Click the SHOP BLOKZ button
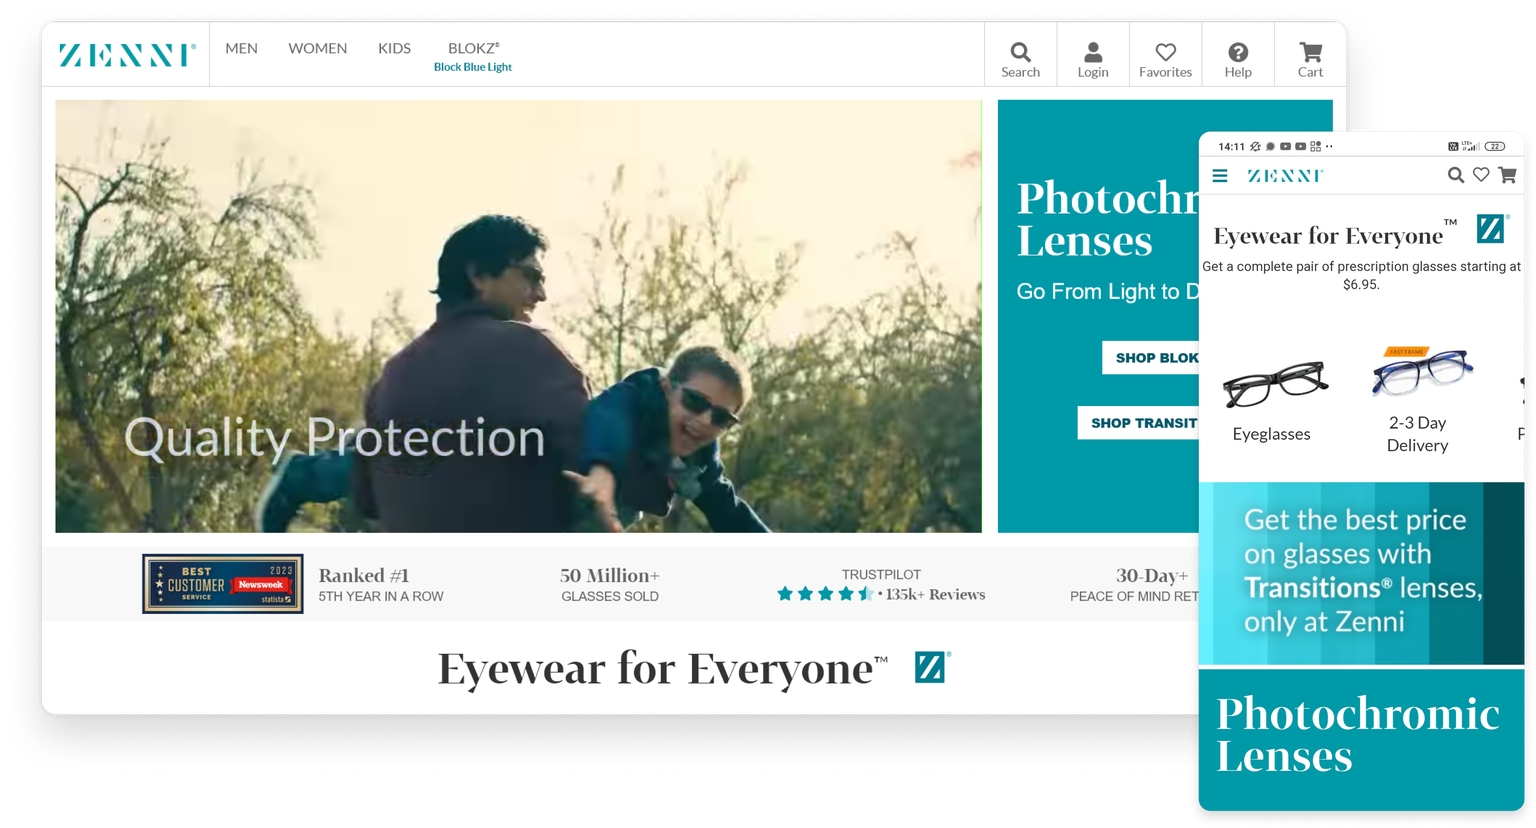The image size is (1536, 828). [x=1151, y=358]
